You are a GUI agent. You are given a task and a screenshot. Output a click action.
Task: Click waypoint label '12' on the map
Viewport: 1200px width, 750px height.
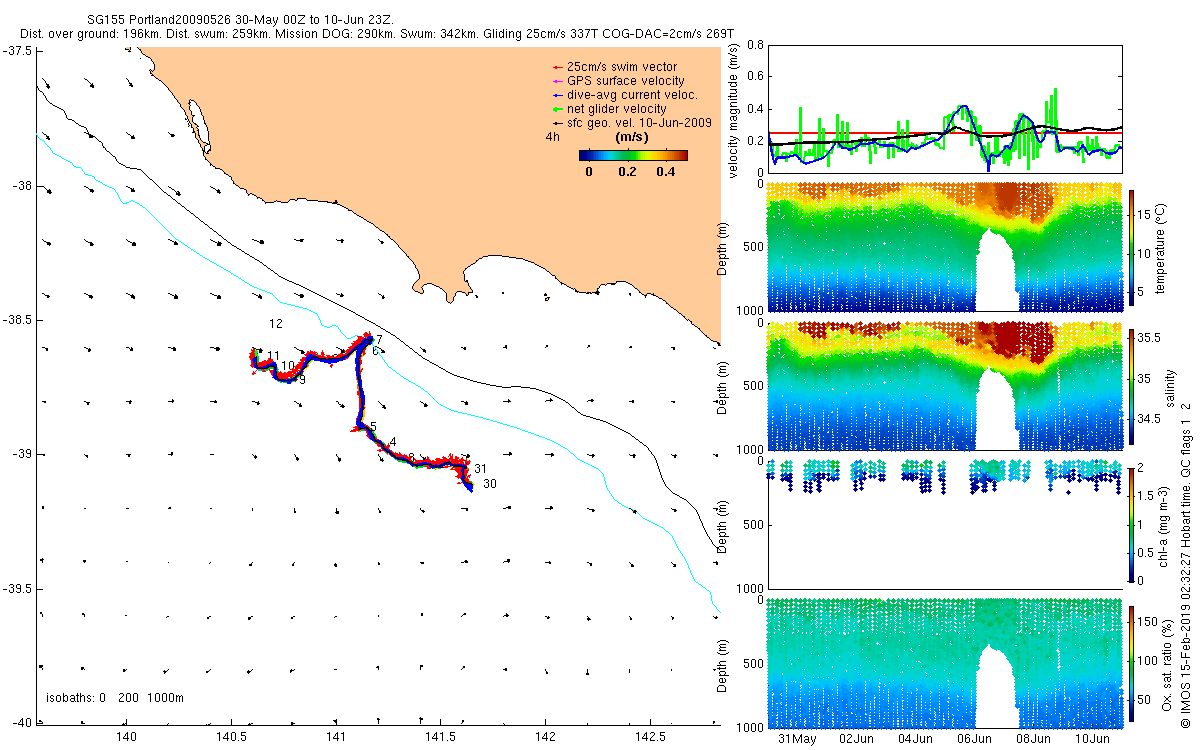[x=276, y=324]
